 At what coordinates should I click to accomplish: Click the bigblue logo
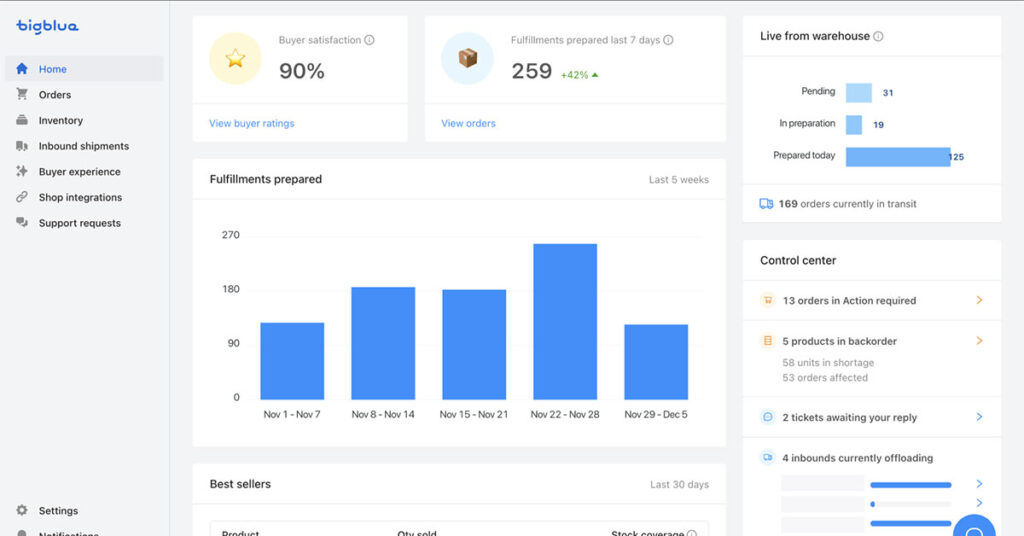pos(47,26)
